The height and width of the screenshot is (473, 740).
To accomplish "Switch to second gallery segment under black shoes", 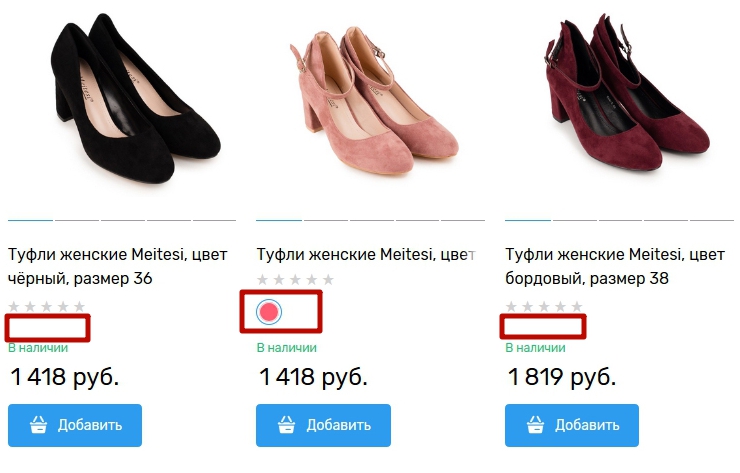I will pos(76,219).
